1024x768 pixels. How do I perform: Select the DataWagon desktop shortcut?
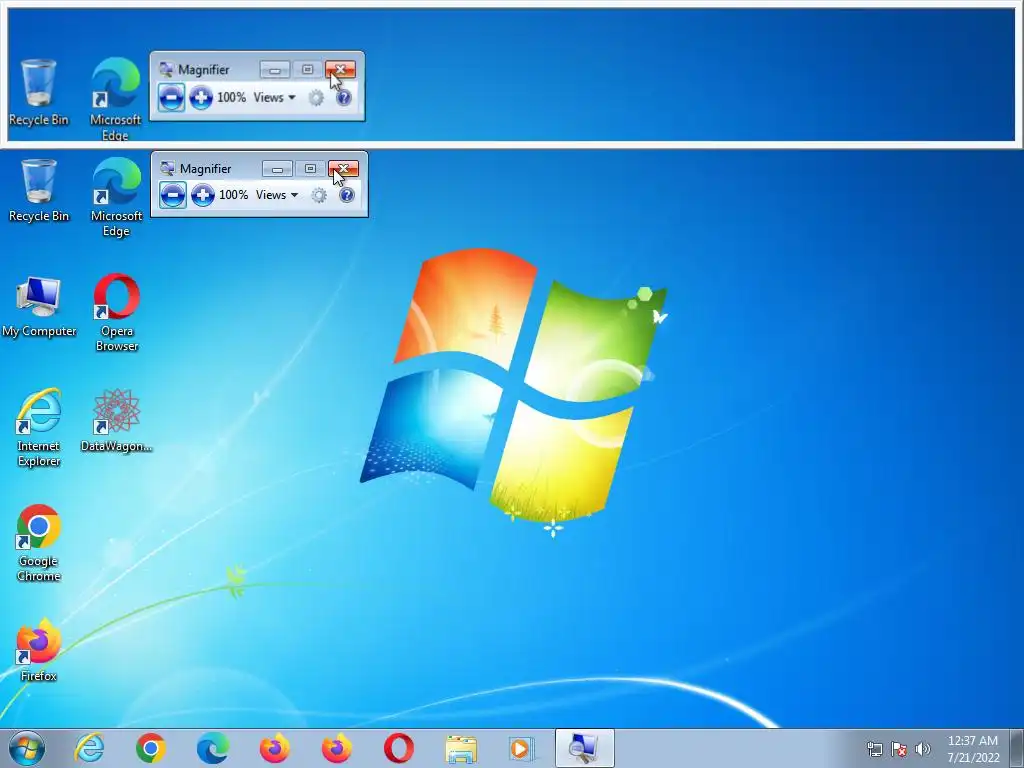click(116, 421)
